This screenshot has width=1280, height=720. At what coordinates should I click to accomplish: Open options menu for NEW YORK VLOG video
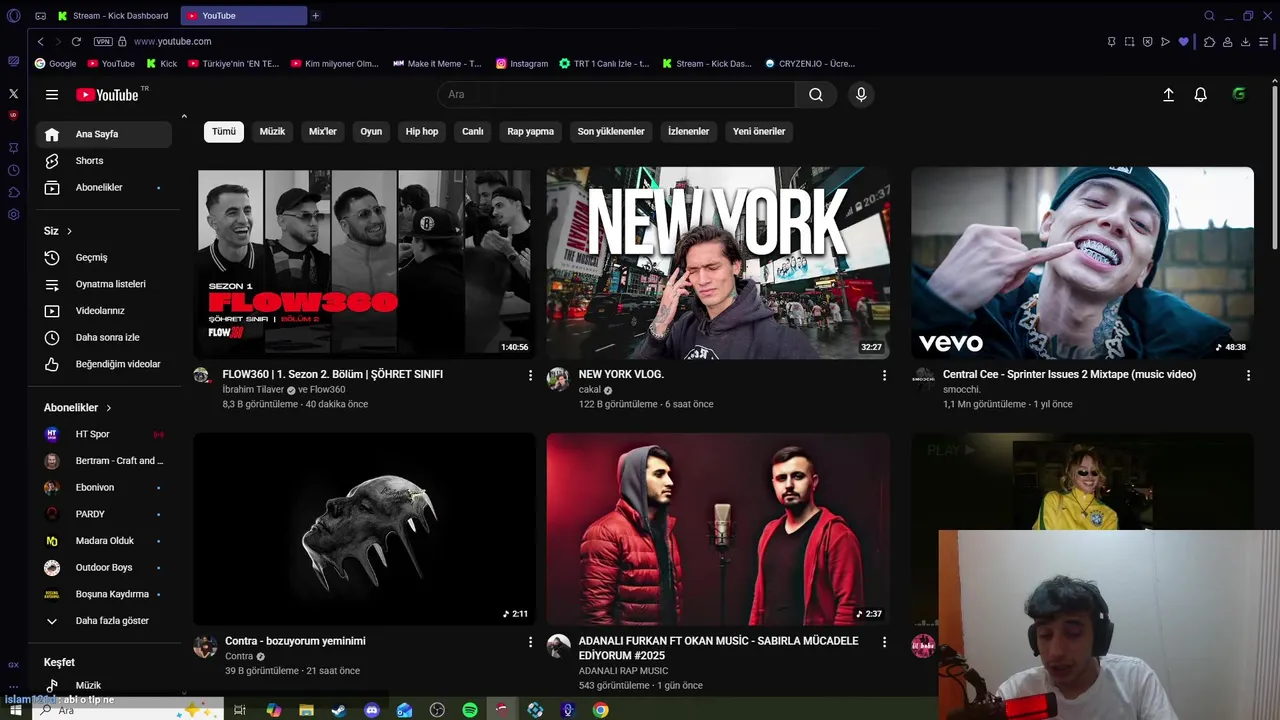click(884, 375)
